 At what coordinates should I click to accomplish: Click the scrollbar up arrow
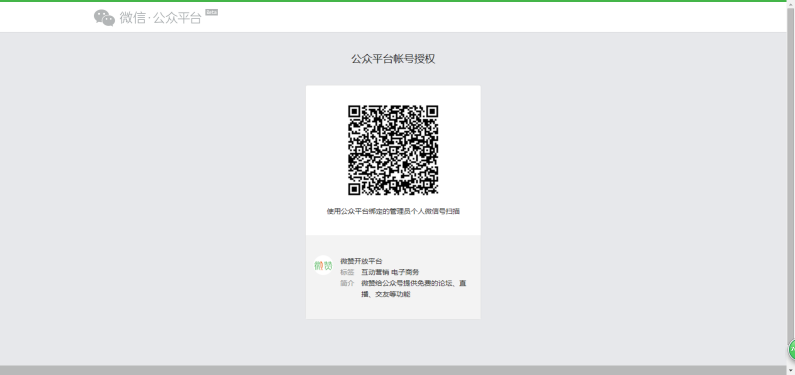(791, 4)
